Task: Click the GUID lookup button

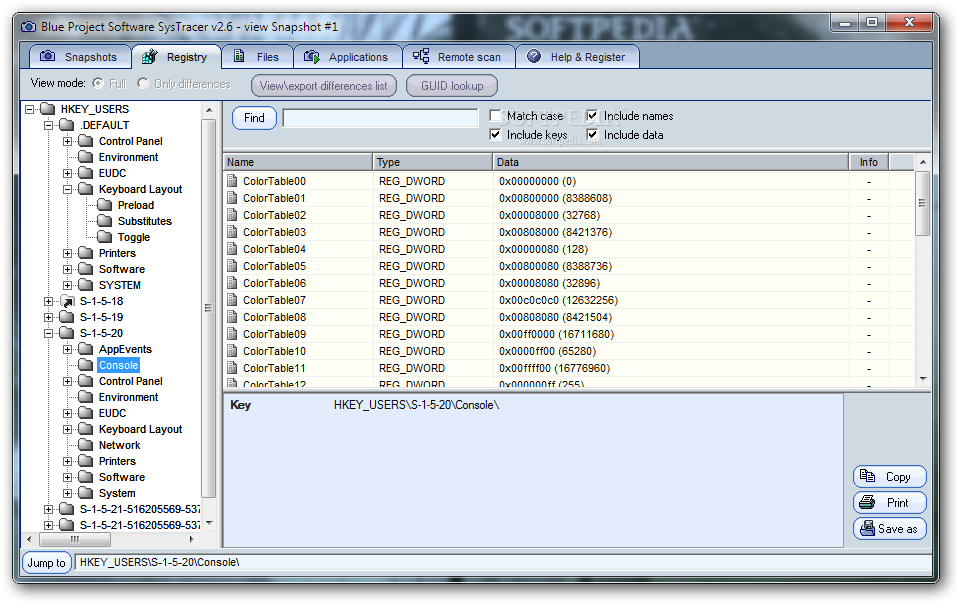Action: click(452, 86)
